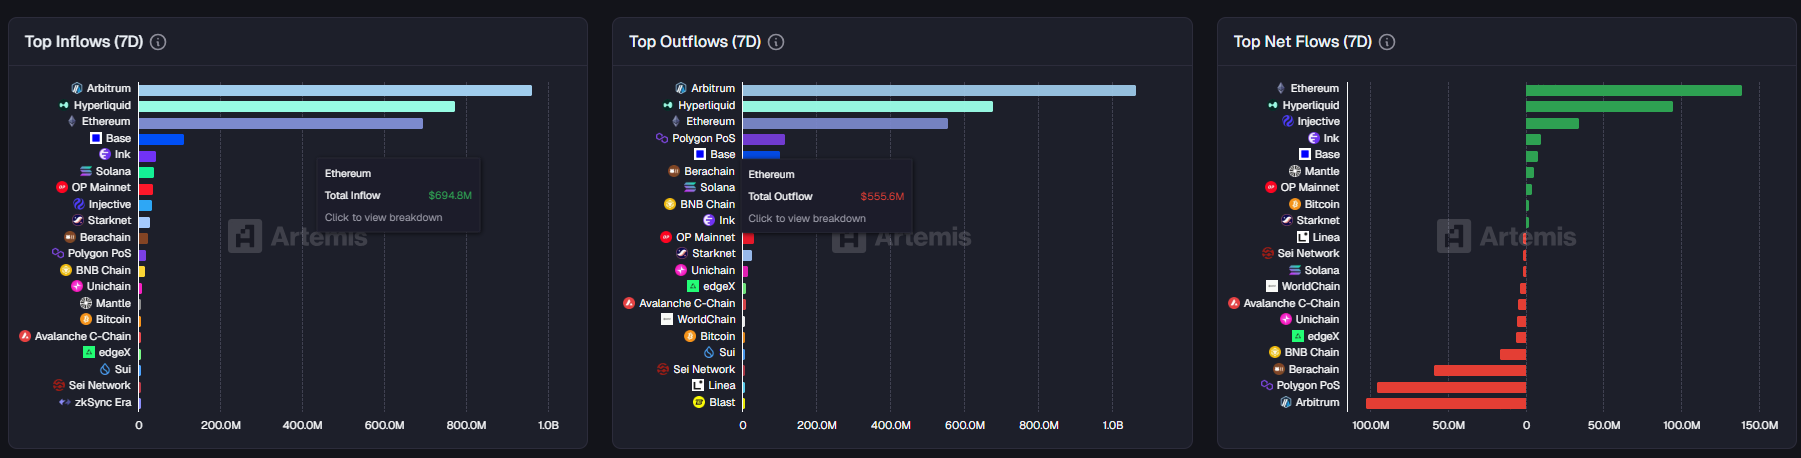Click "Click to view breakdown" in Total Inflow tooltip

pyautogui.click(x=383, y=217)
